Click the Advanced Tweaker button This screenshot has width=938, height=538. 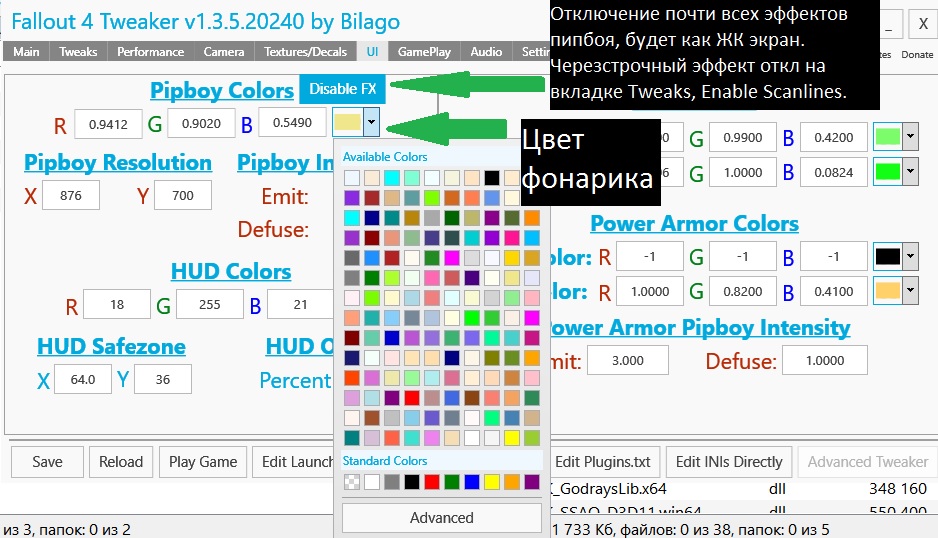click(x=867, y=462)
